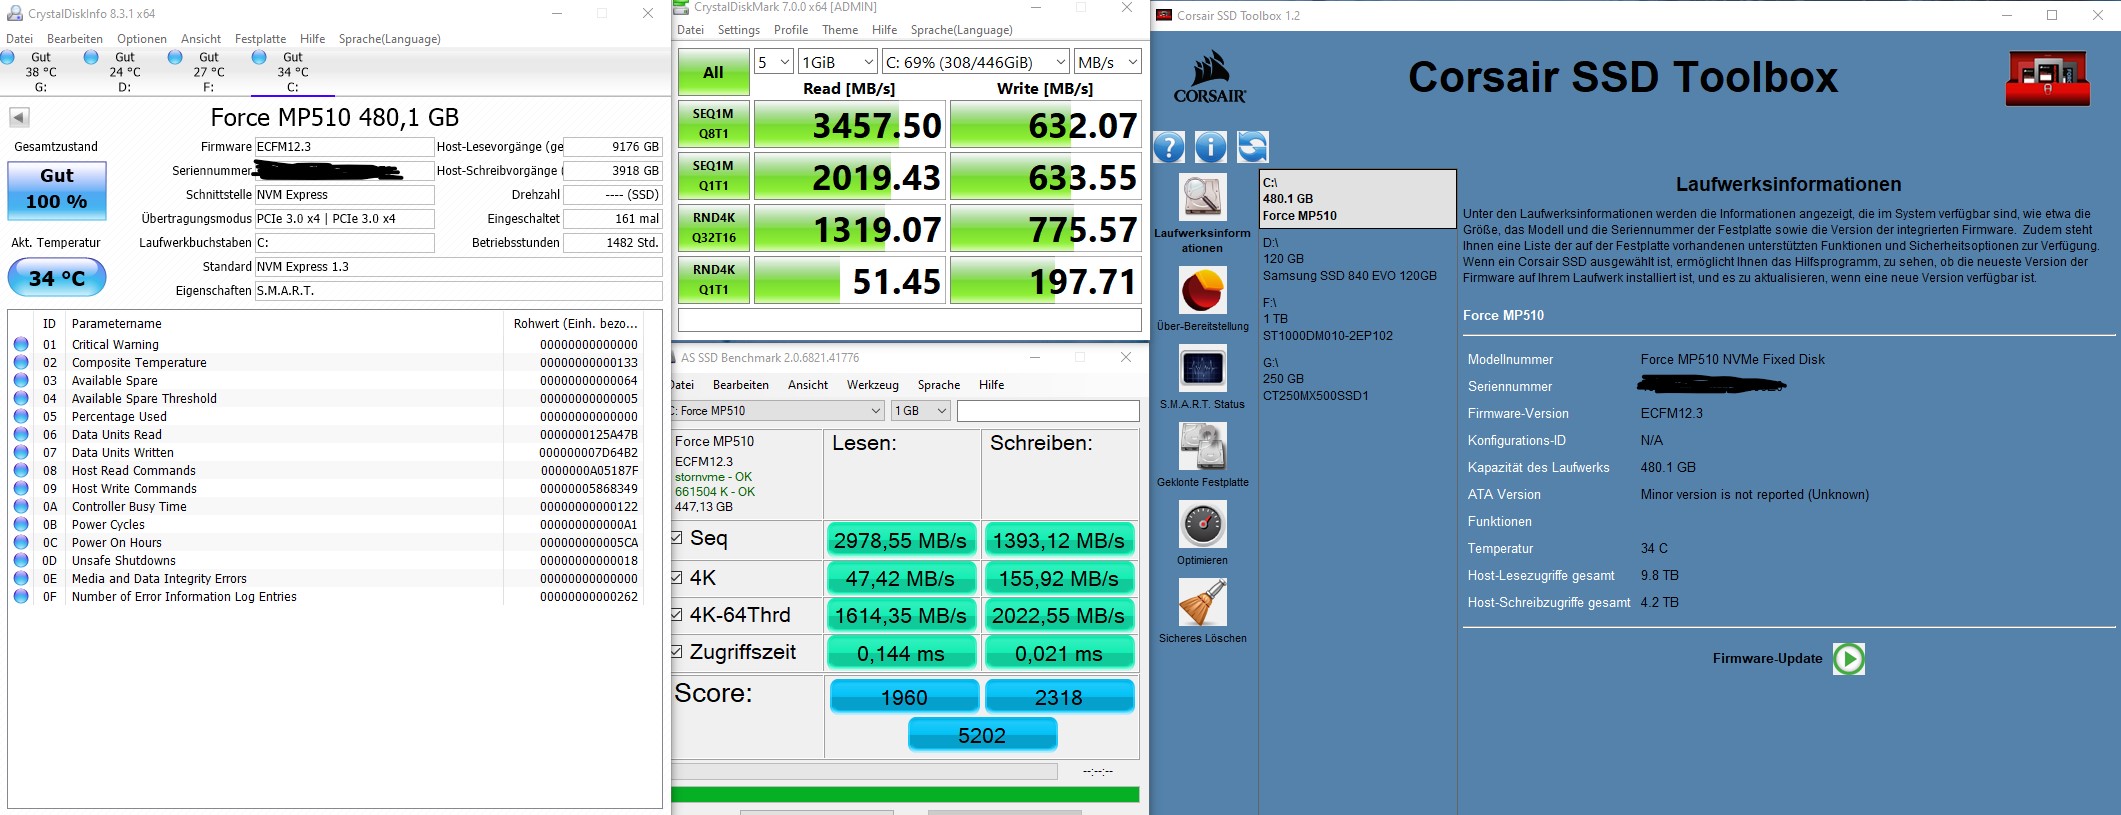Click the blue info icon in Corsair Toolbox
2121x815 pixels.
(1211, 147)
